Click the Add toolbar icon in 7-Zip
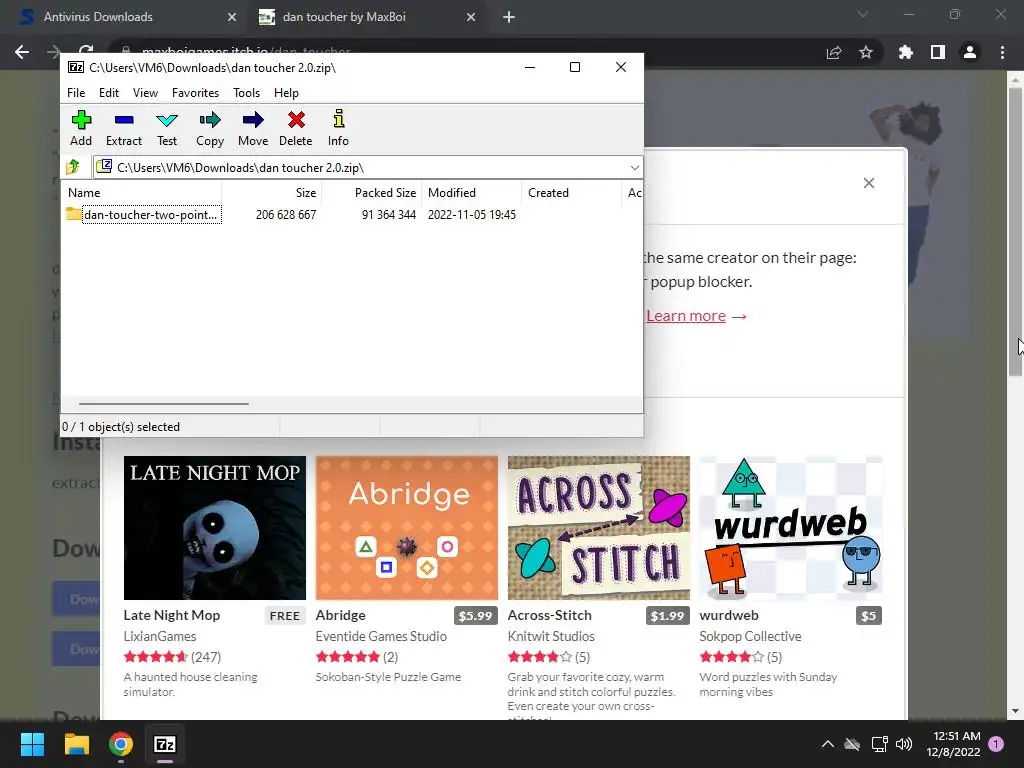 tap(81, 128)
